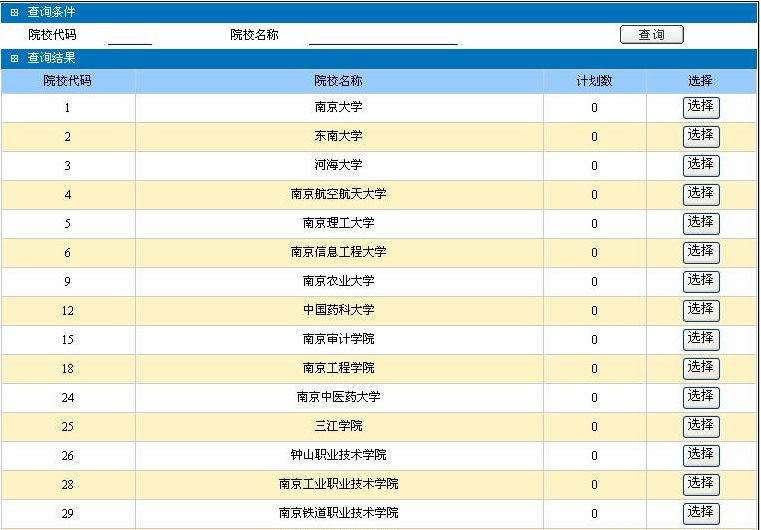Screen dimensions: 761x530
Task: Click 选择 button for 南京航空航天大学
Action: click(x=701, y=195)
